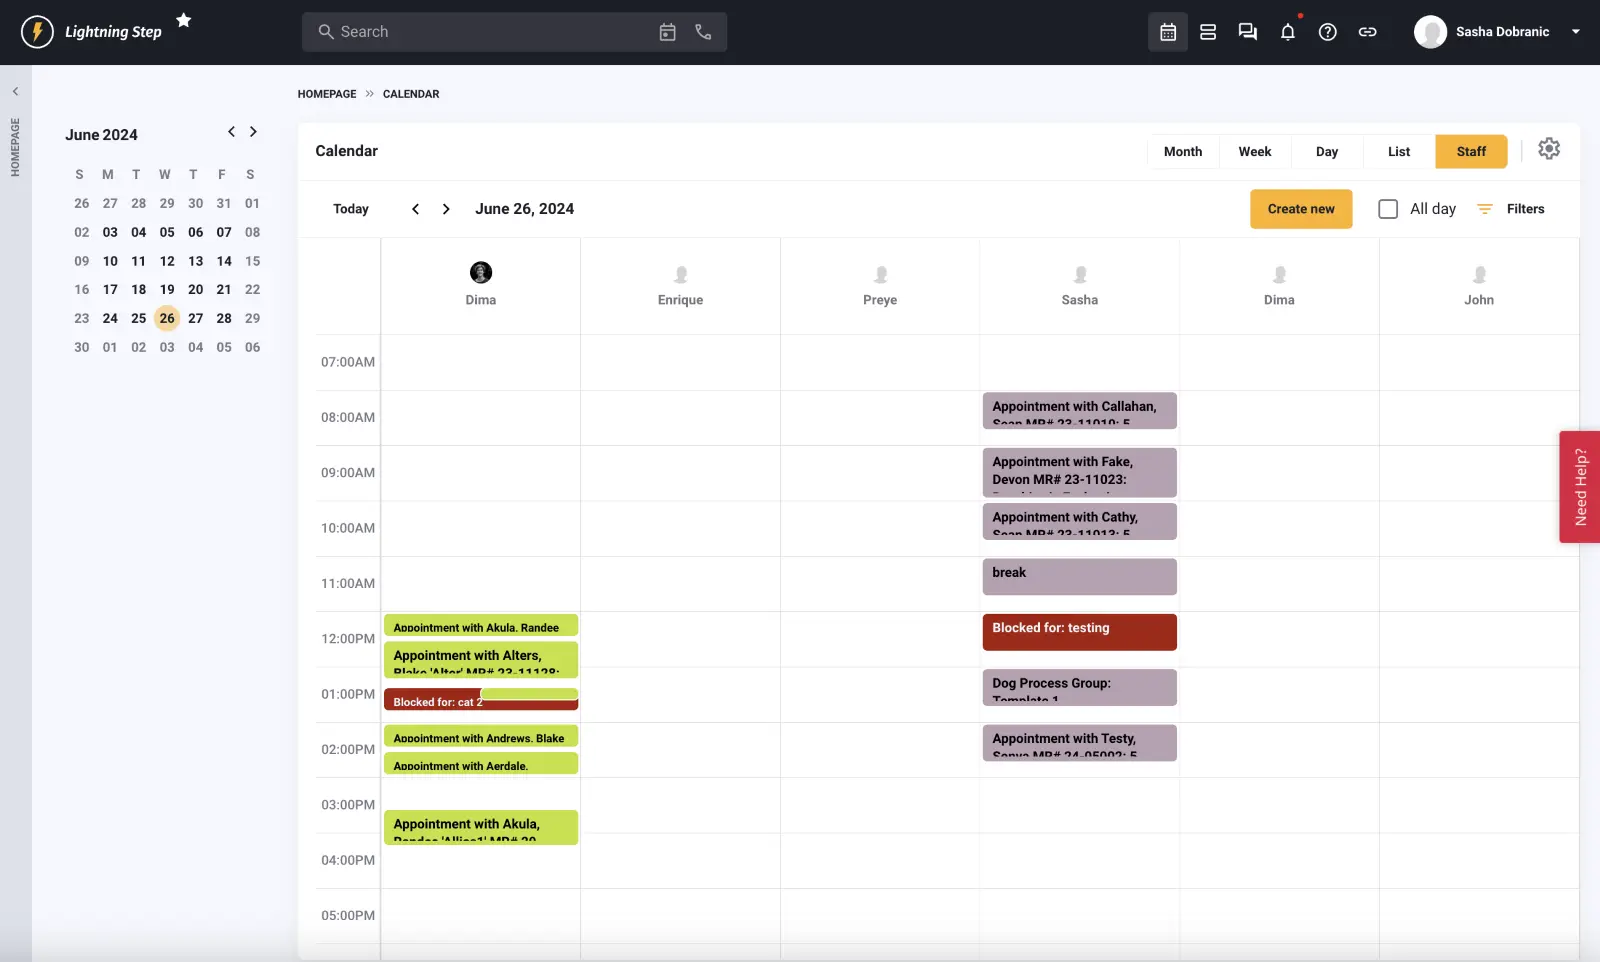Open calendar settings gear icon
Image resolution: width=1600 pixels, height=962 pixels.
1548,147
